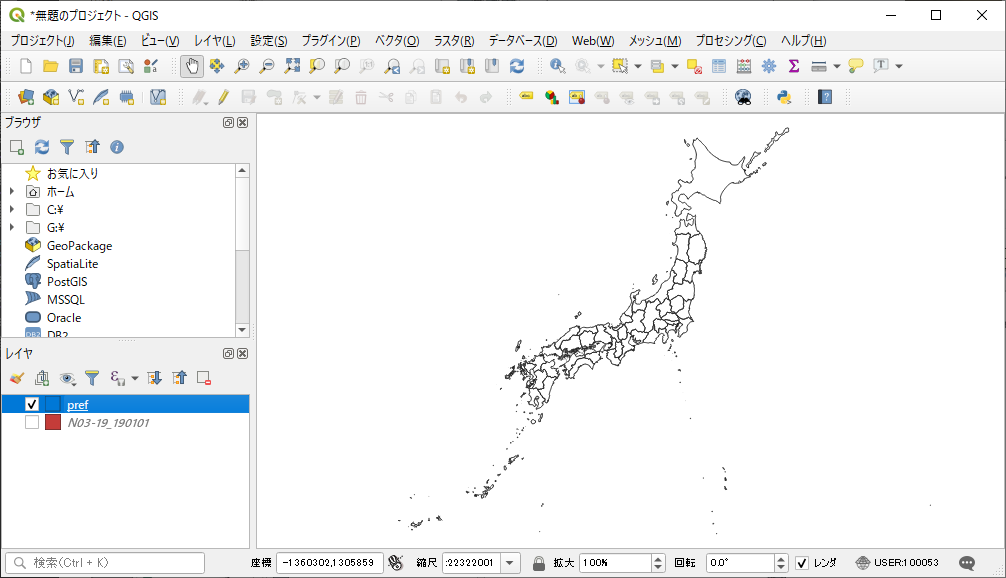Image resolution: width=1006 pixels, height=578 pixels.
Task: Click the Identify Features tool
Action: (x=557, y=66)
